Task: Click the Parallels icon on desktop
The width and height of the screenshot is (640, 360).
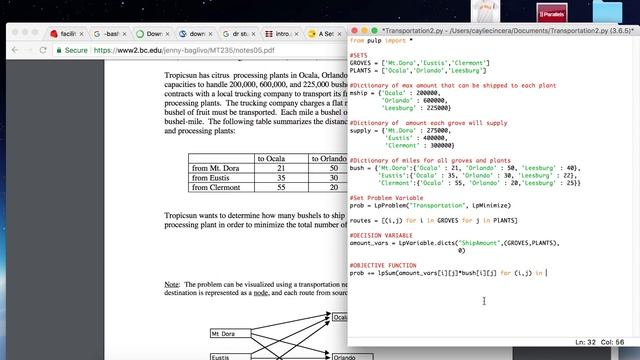Action: coord(551,13)
